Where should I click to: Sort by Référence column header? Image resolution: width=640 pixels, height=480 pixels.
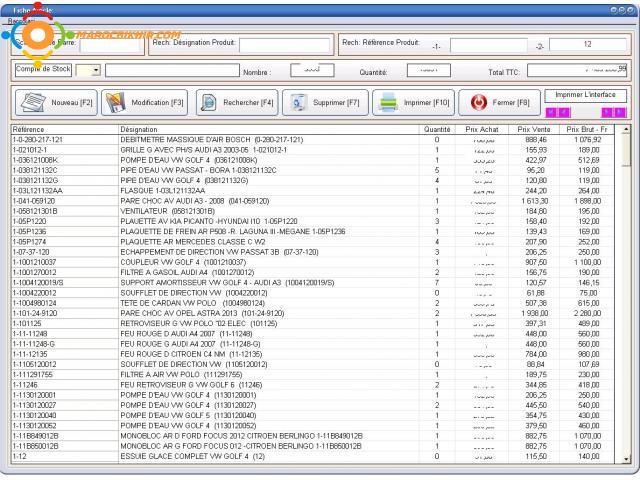pos(64,129)
